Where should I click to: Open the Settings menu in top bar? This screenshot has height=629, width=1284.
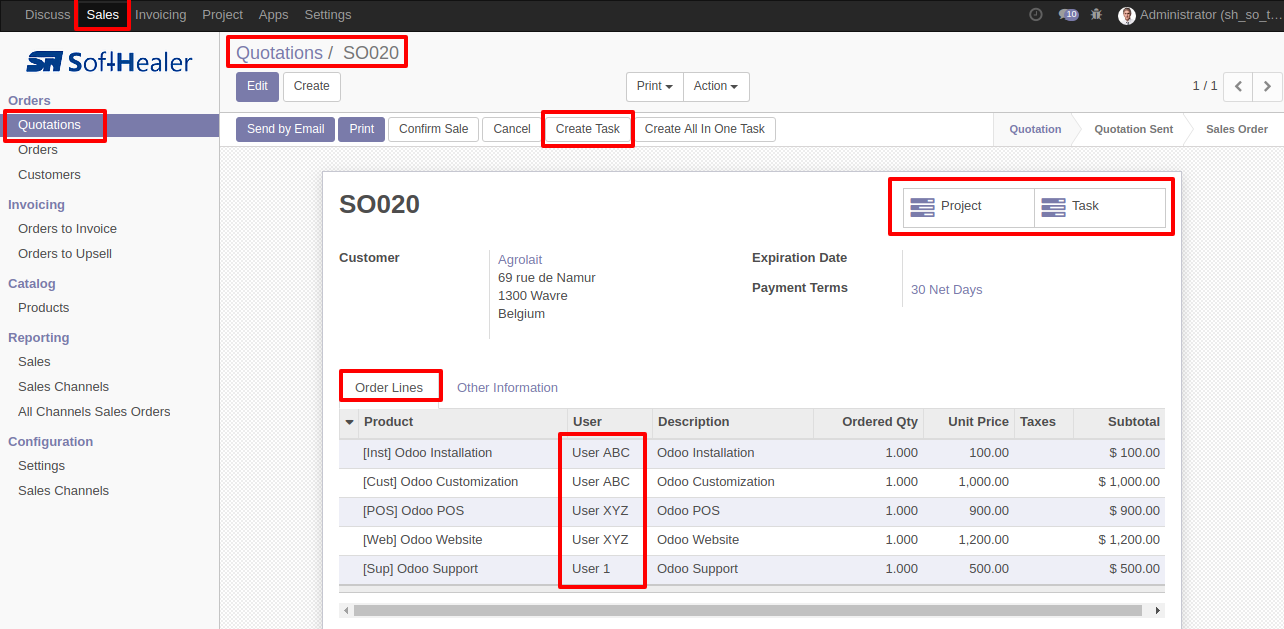tap(328, 15)
